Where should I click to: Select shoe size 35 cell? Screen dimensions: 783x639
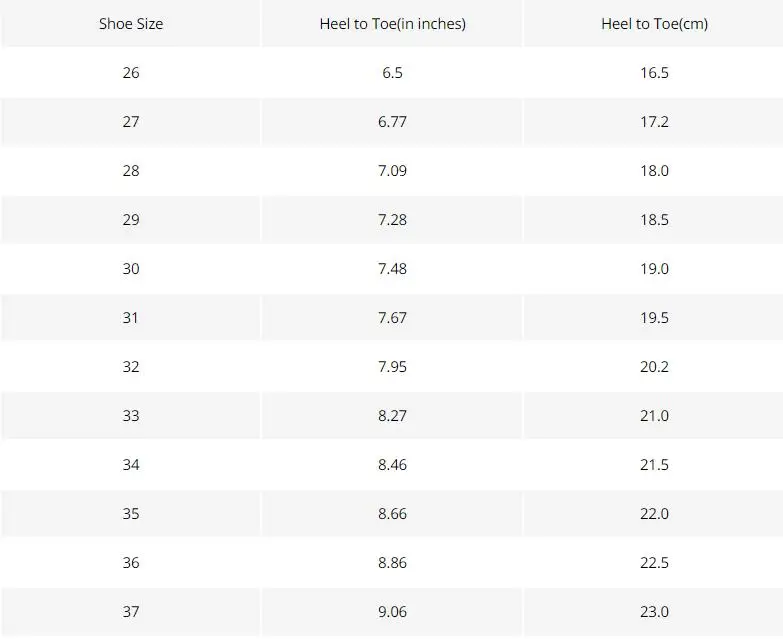pos(131,513)
